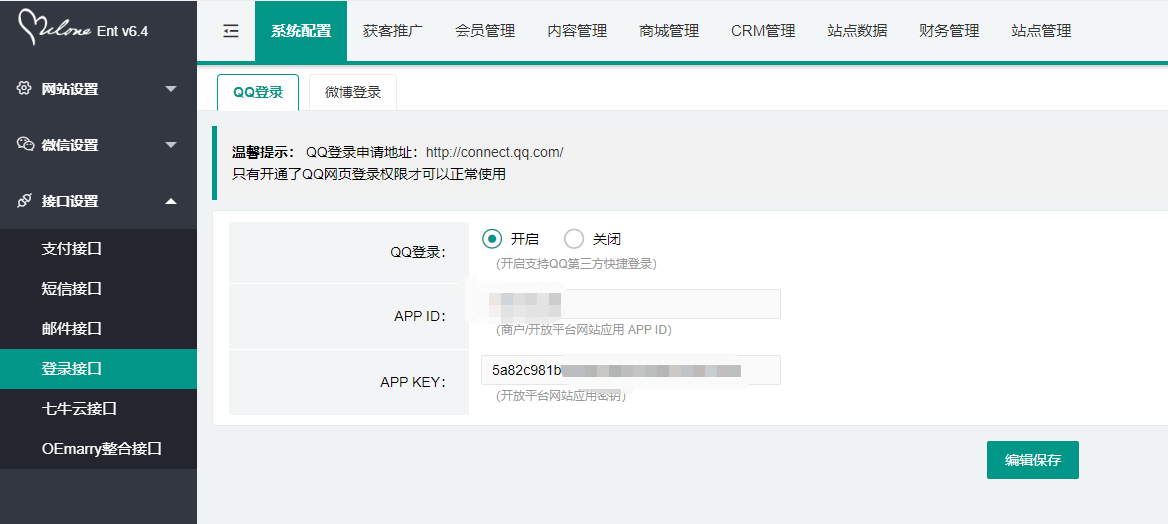Viewport: 1168px width, 524px height.
Task: Select the 关闭 radio button
Action: click(x=574, y=239)
